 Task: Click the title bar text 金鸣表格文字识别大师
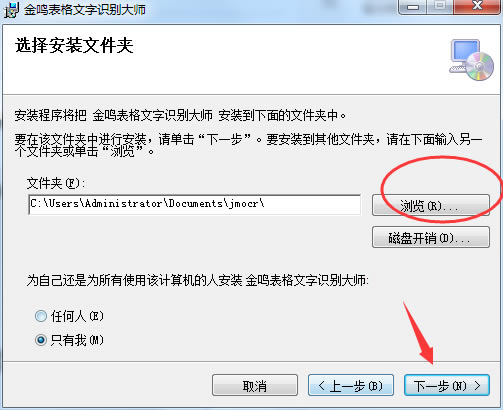85,10
